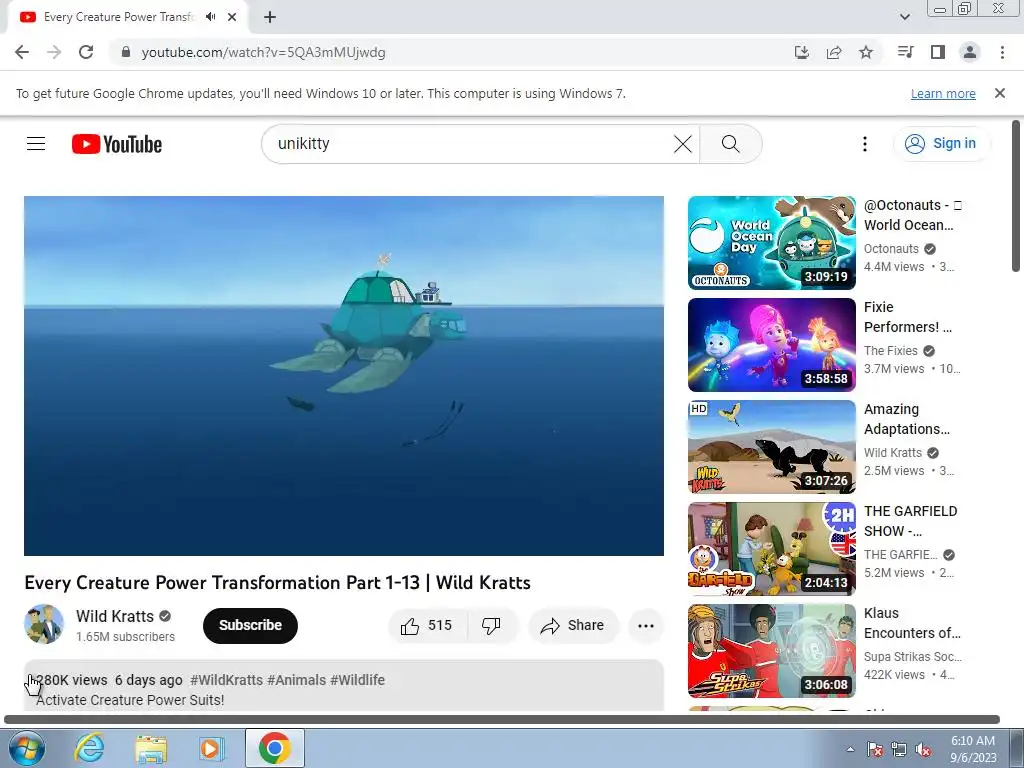
Task: Open the media controls icon in toolbar
Action: tap(905, 52)
